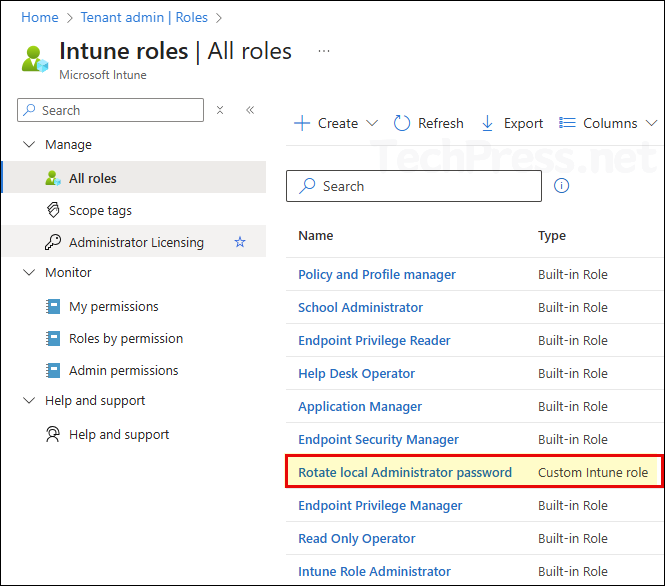
Task: Open Intune Role Administrator role
Action: (374, 571)
